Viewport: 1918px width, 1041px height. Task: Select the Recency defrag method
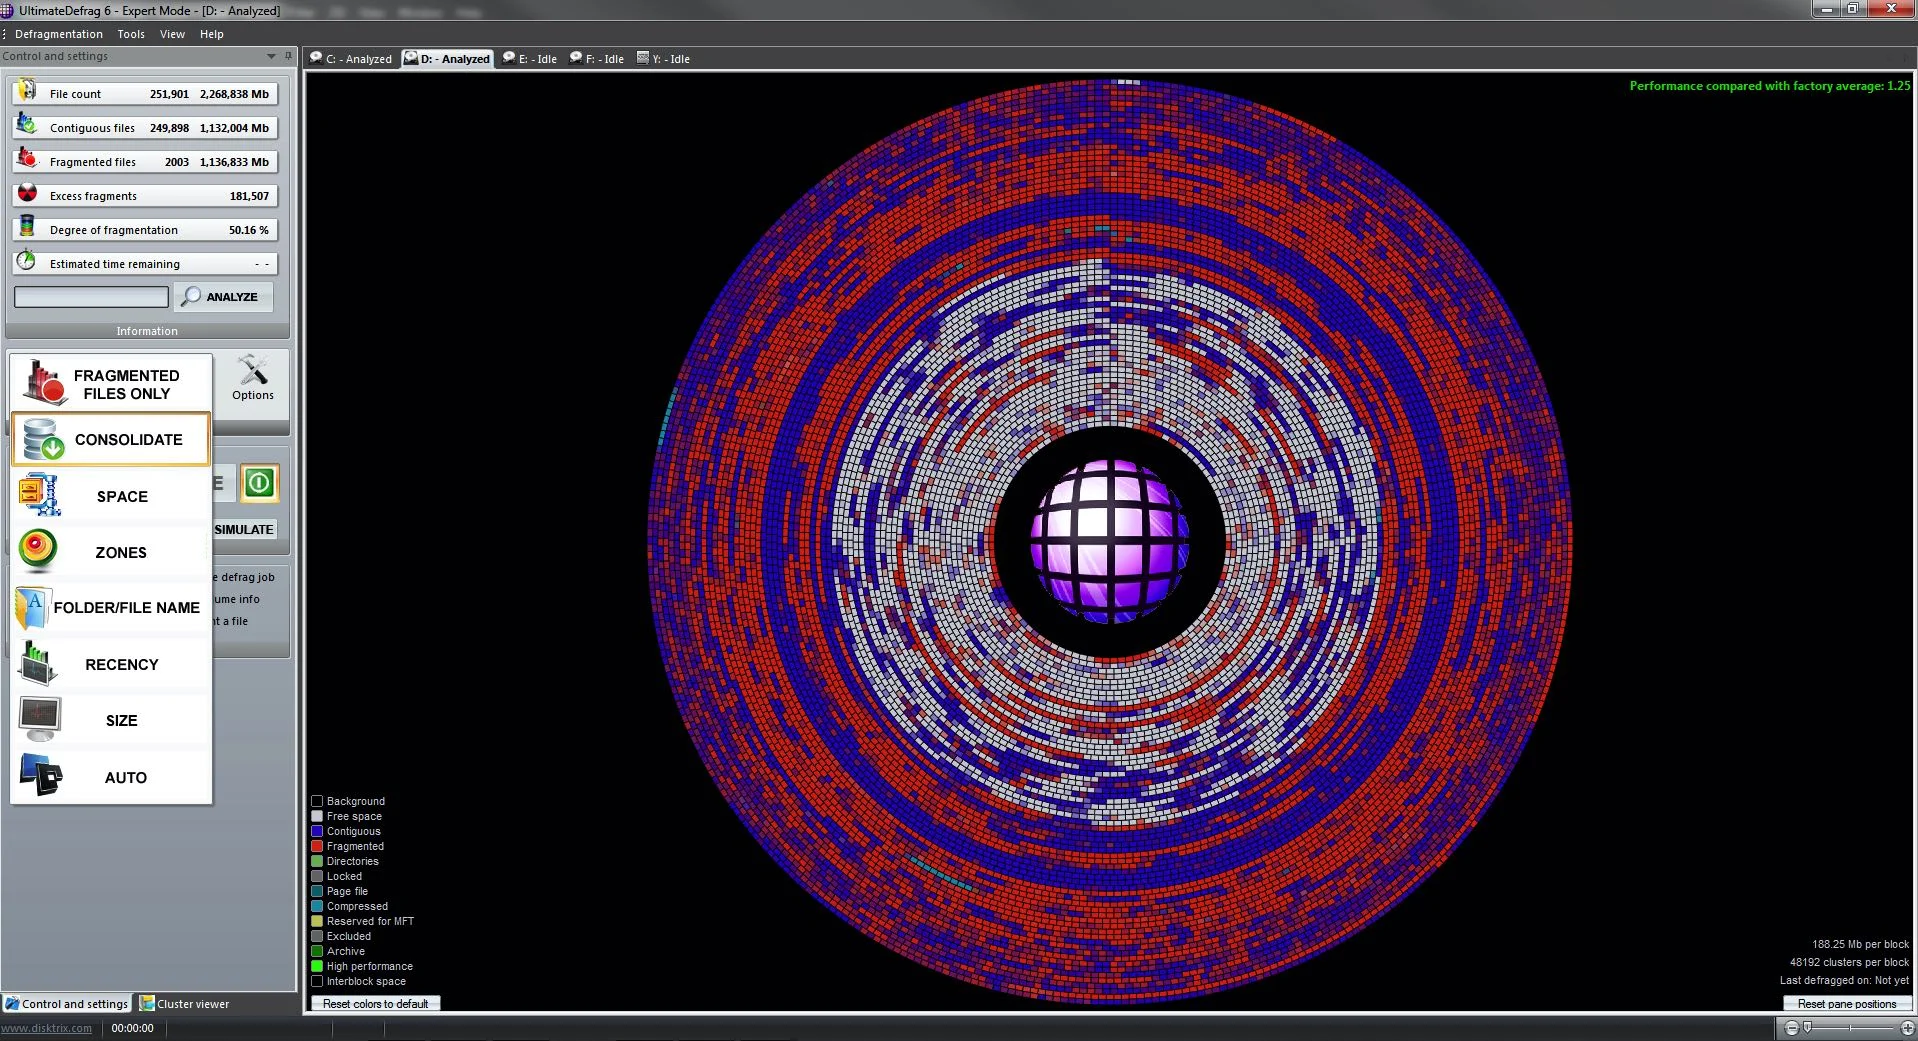tap(111, 664)
